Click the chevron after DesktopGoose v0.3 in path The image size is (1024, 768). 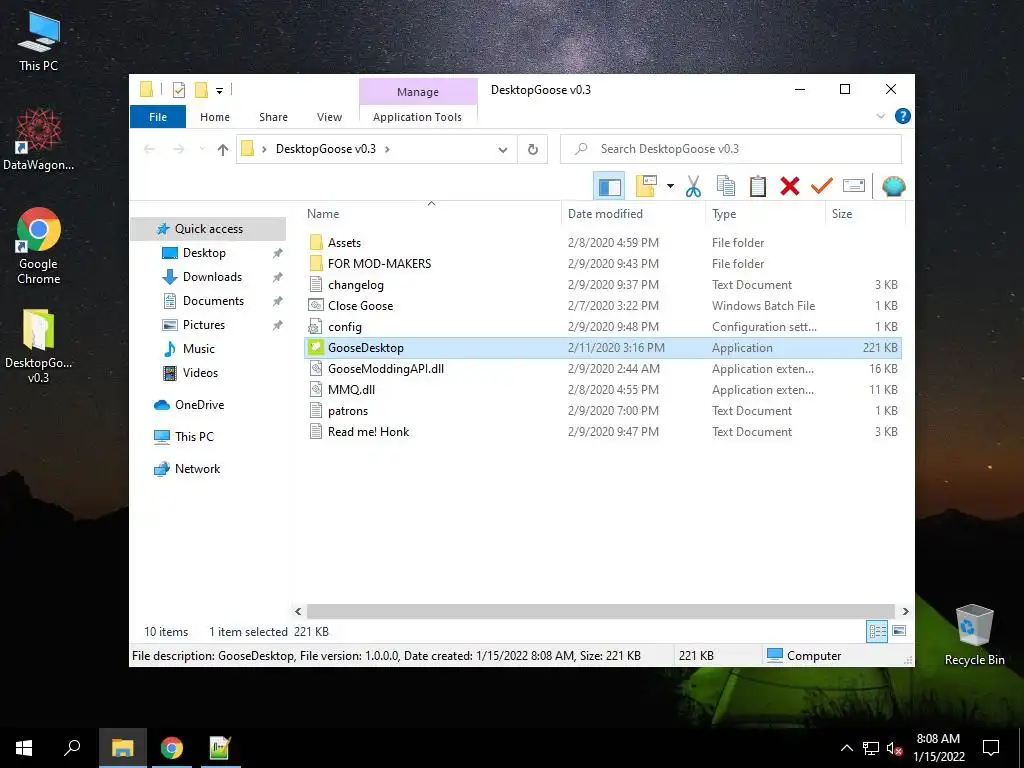coord(387,150)
